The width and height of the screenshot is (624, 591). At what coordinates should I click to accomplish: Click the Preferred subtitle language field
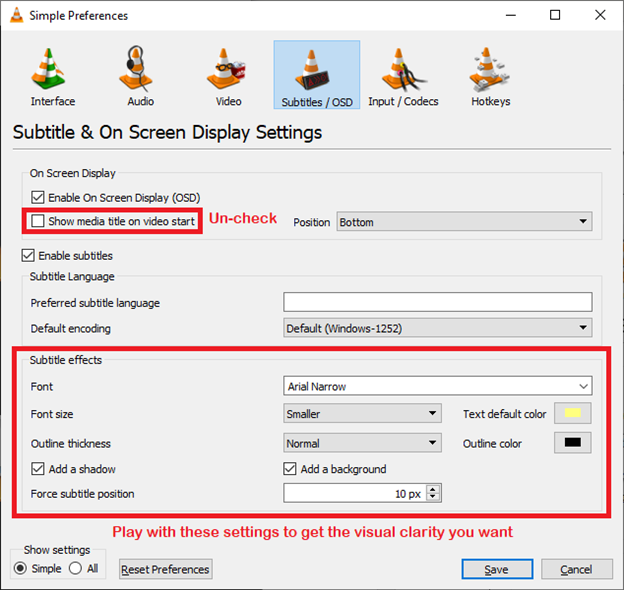(437, 302)
